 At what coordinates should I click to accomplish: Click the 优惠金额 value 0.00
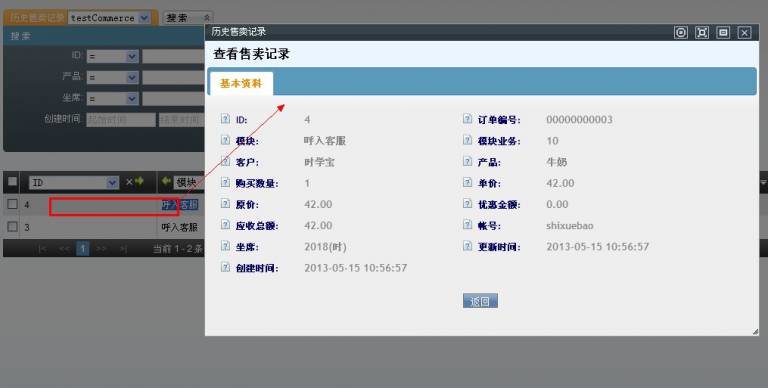tap(557, 204)
